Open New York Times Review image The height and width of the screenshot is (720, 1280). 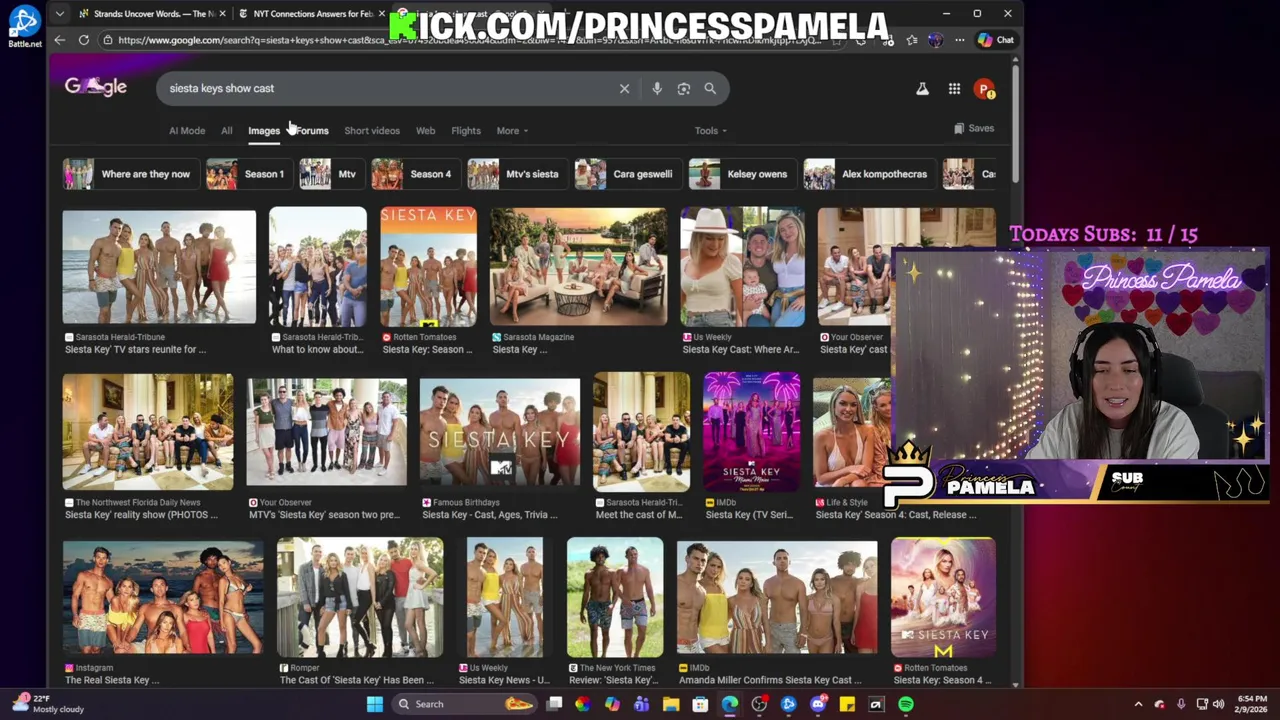click(x=615, y=597)
